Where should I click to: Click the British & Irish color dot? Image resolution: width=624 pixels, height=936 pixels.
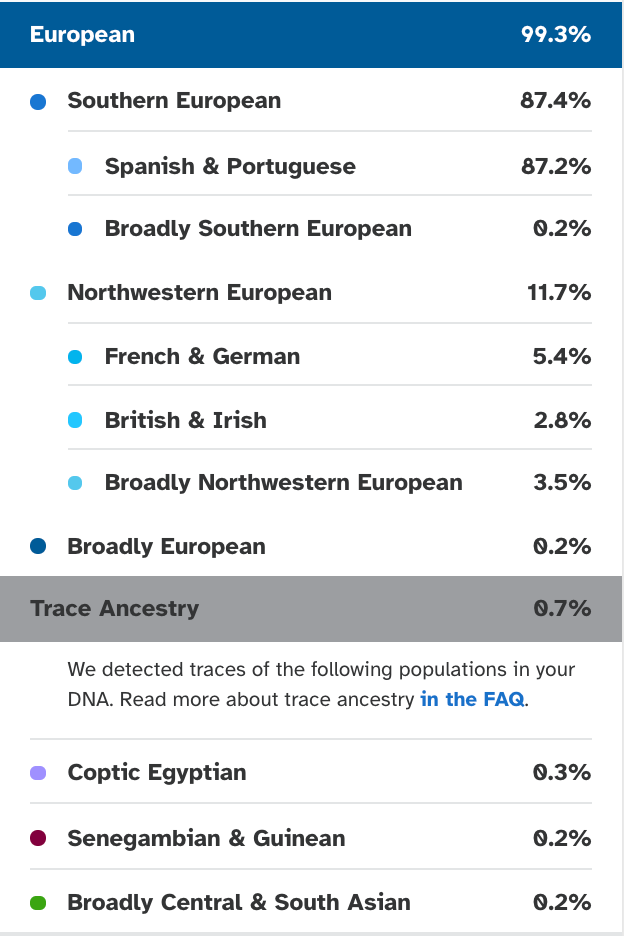(75, 420)
